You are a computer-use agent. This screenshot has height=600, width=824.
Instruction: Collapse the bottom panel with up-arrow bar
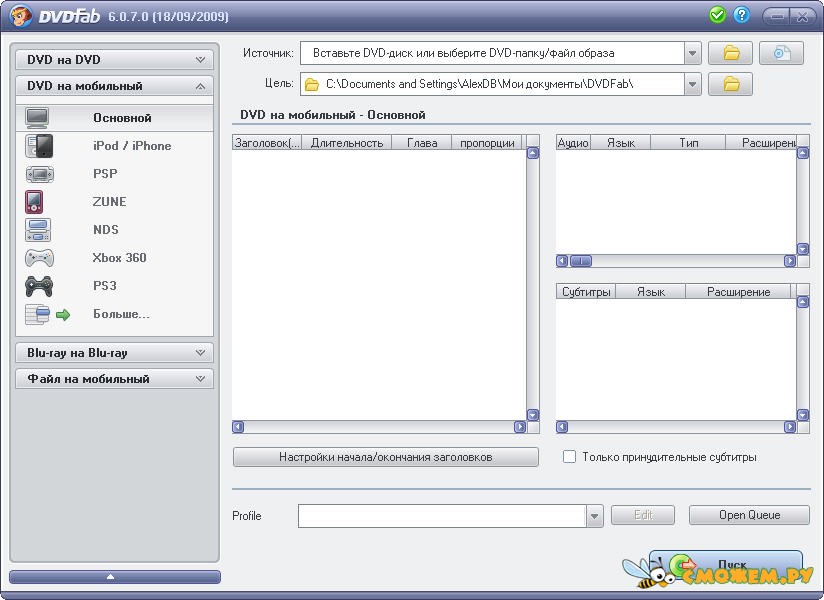coord(115,576)
